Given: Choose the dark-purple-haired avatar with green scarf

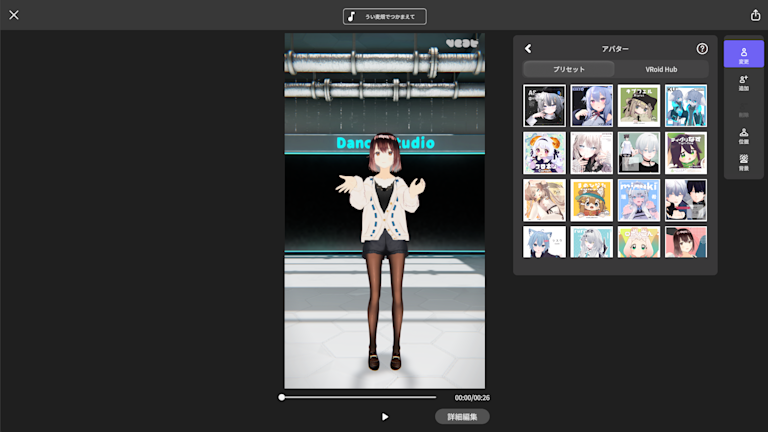Looking at the screenshot, I should click(x=686, y=153).
